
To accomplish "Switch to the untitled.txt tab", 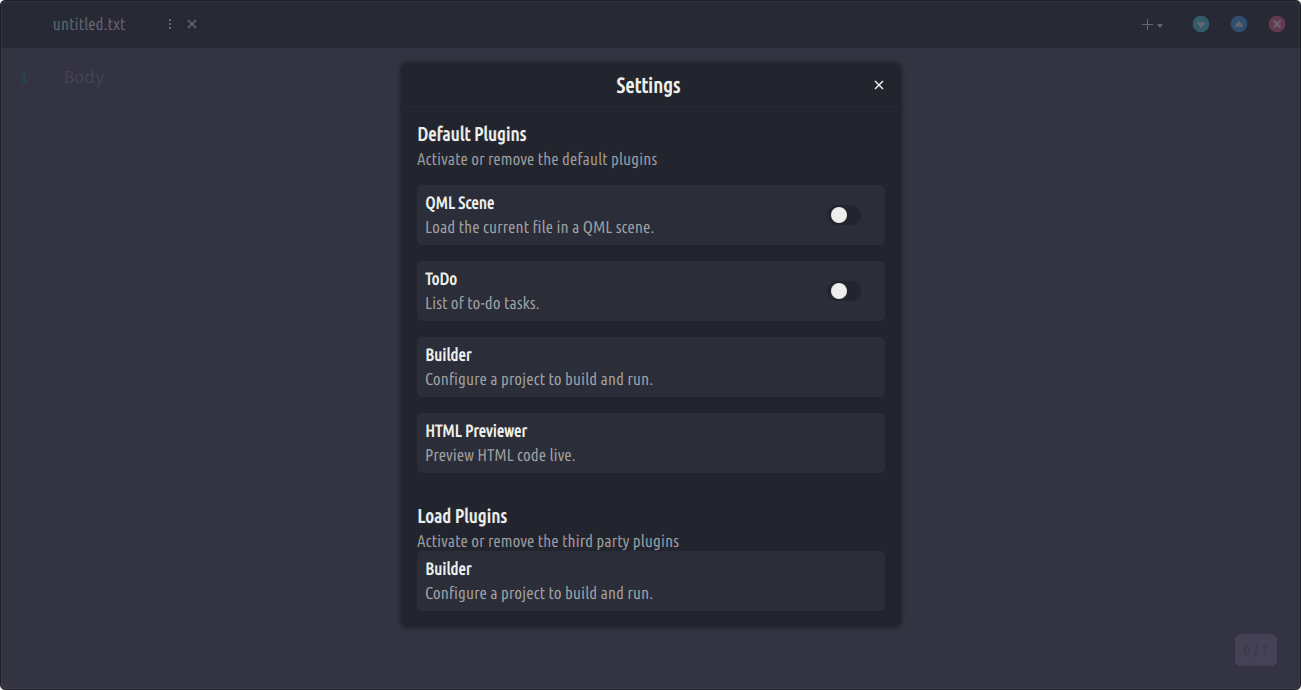I will (x=89, y=24).
